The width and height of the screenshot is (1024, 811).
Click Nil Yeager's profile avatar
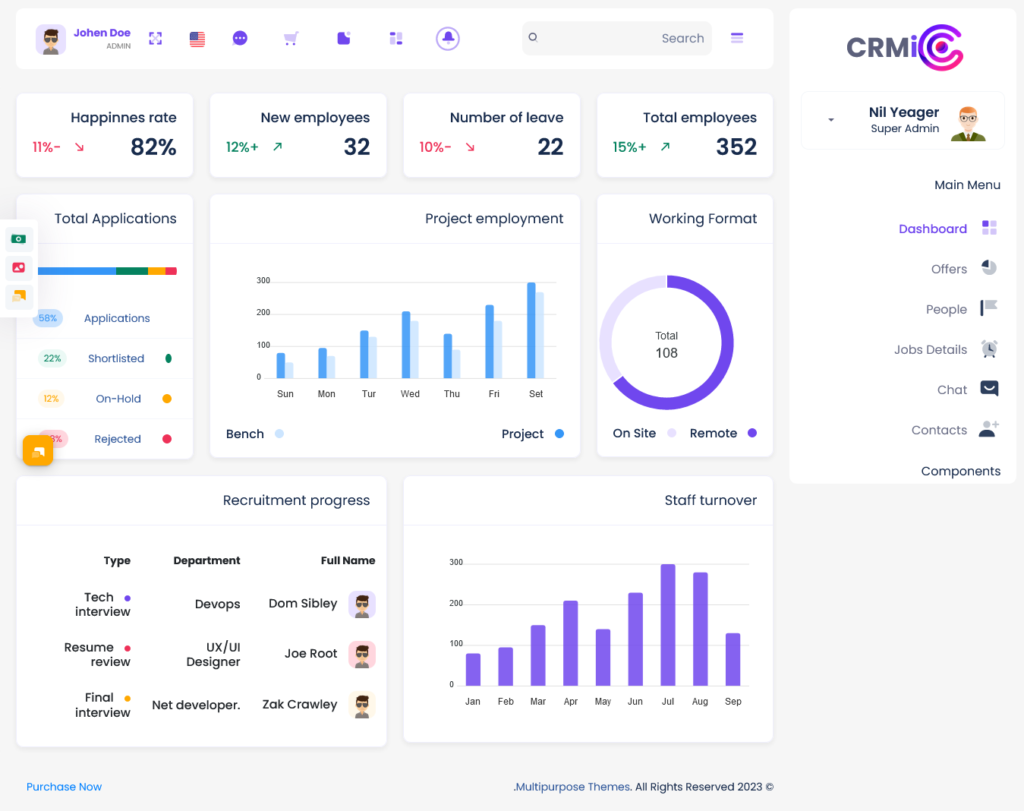968,123
